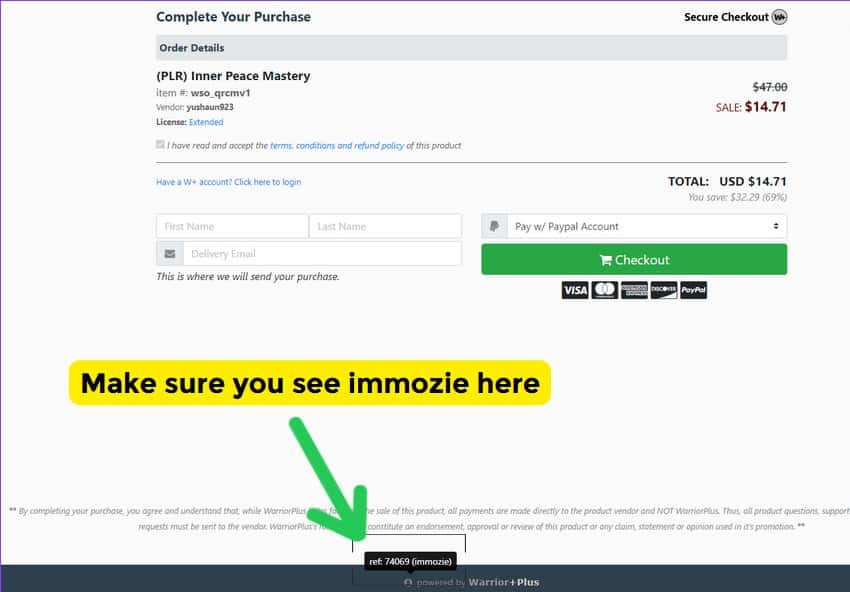850x592 pixels.
Task: Click the ref: 74069 (immozie) tooltip
Action: 410,562
